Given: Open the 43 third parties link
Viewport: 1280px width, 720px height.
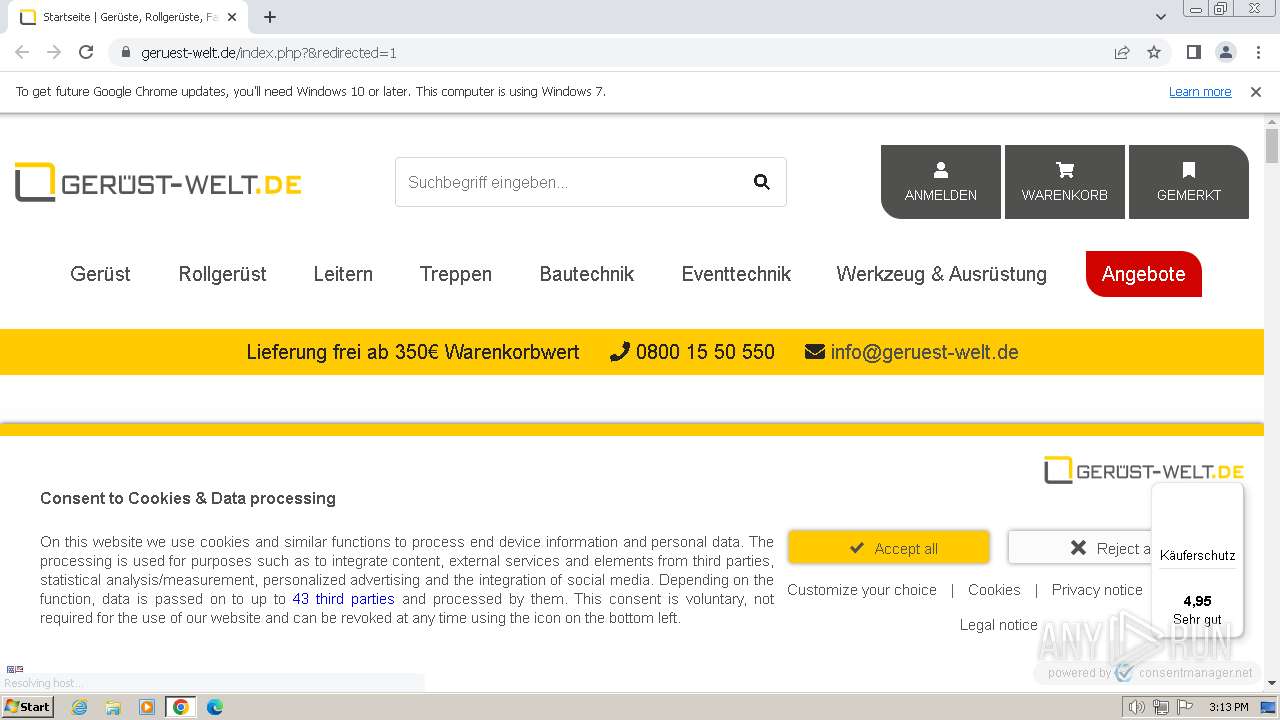Looking at the screenshot, I should coord(343,599).
